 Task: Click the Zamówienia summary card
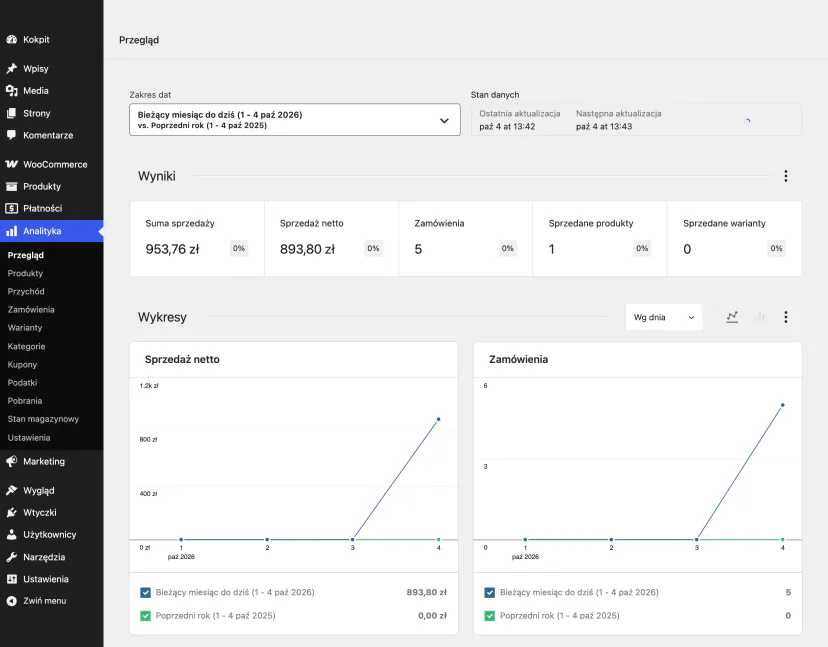(466, 239)
